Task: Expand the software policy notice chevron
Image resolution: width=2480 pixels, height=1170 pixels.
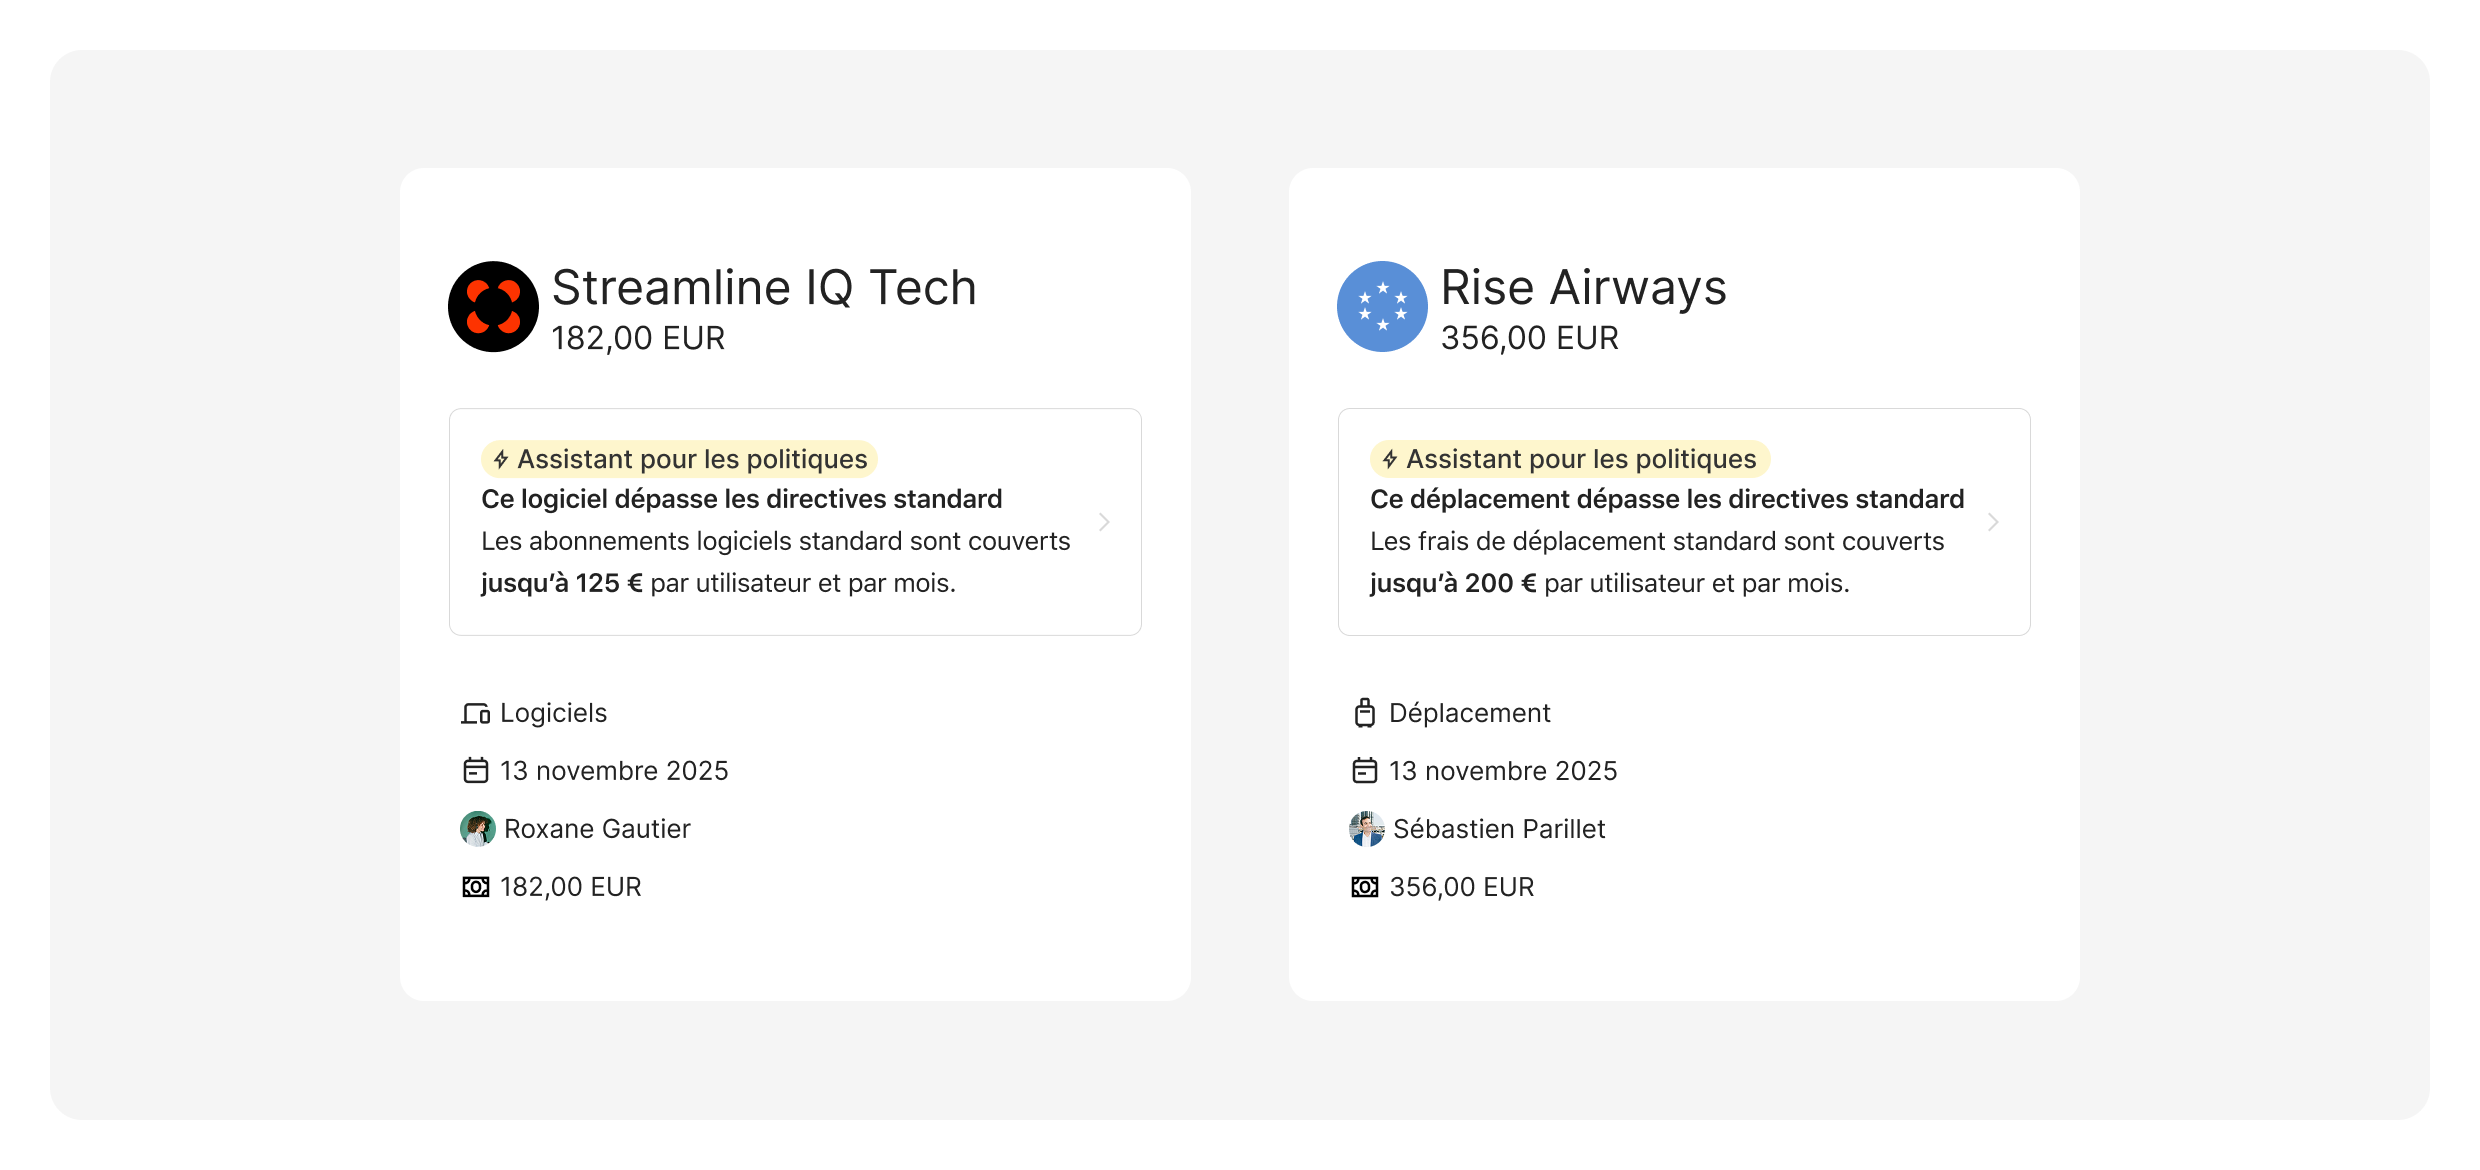Action: (1104, 522)
